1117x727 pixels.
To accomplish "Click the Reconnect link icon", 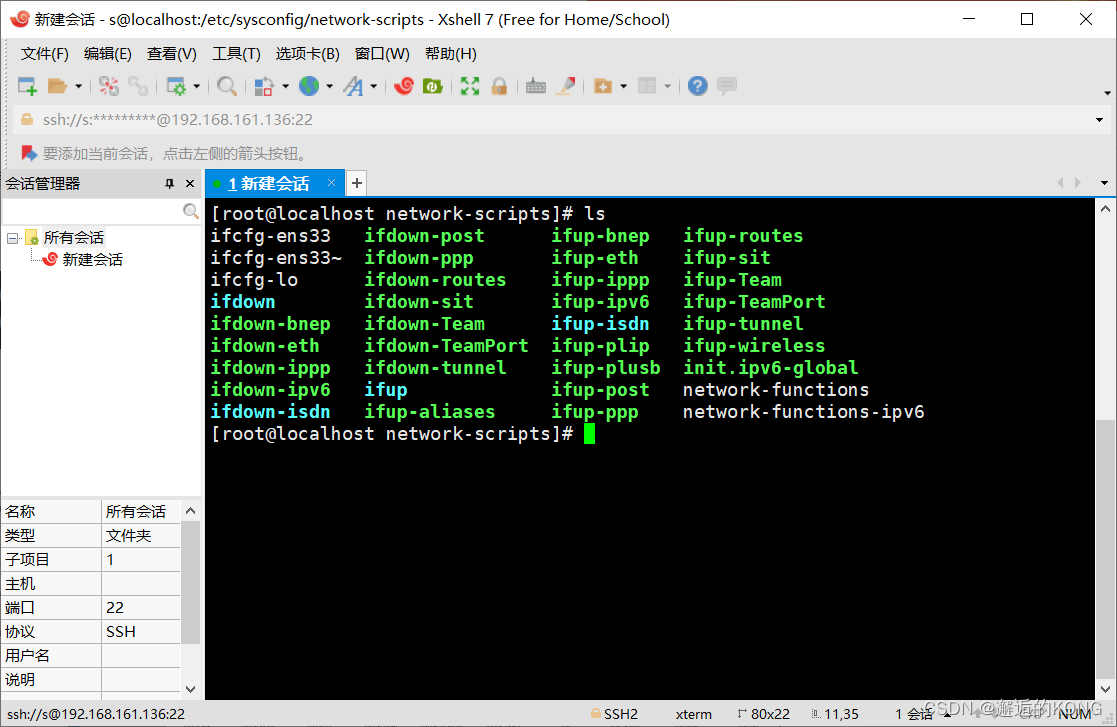I will [x=137, y=86].
